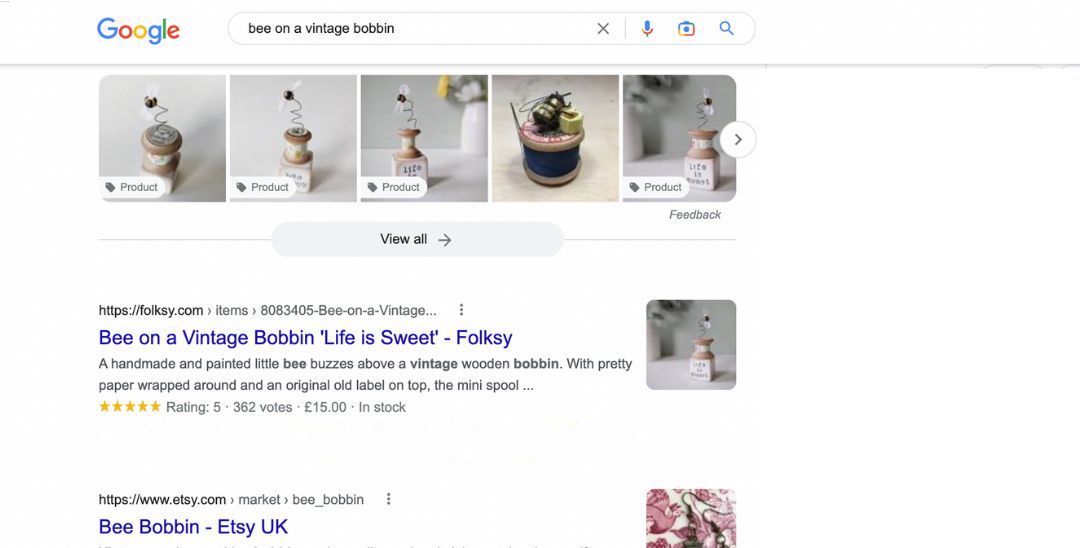This screenshot has height=548, width=1080.
Task: Open the Bee Bobbin - Etsy UK link
Action: click(193, 526)
